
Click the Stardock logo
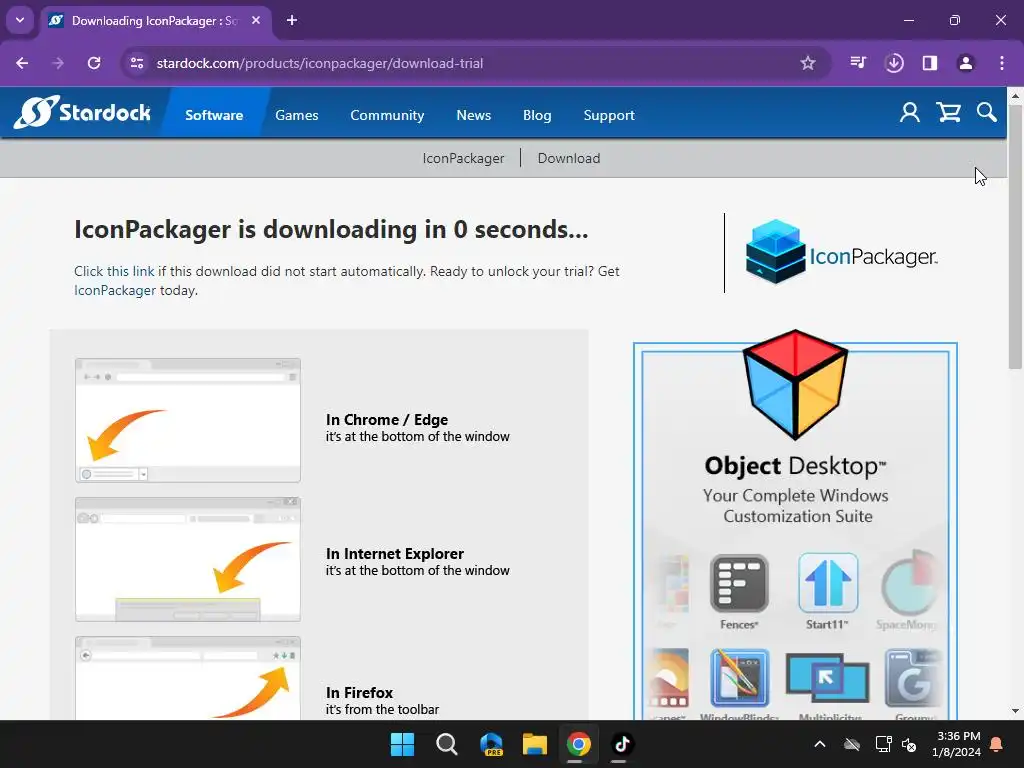(82, 112)
